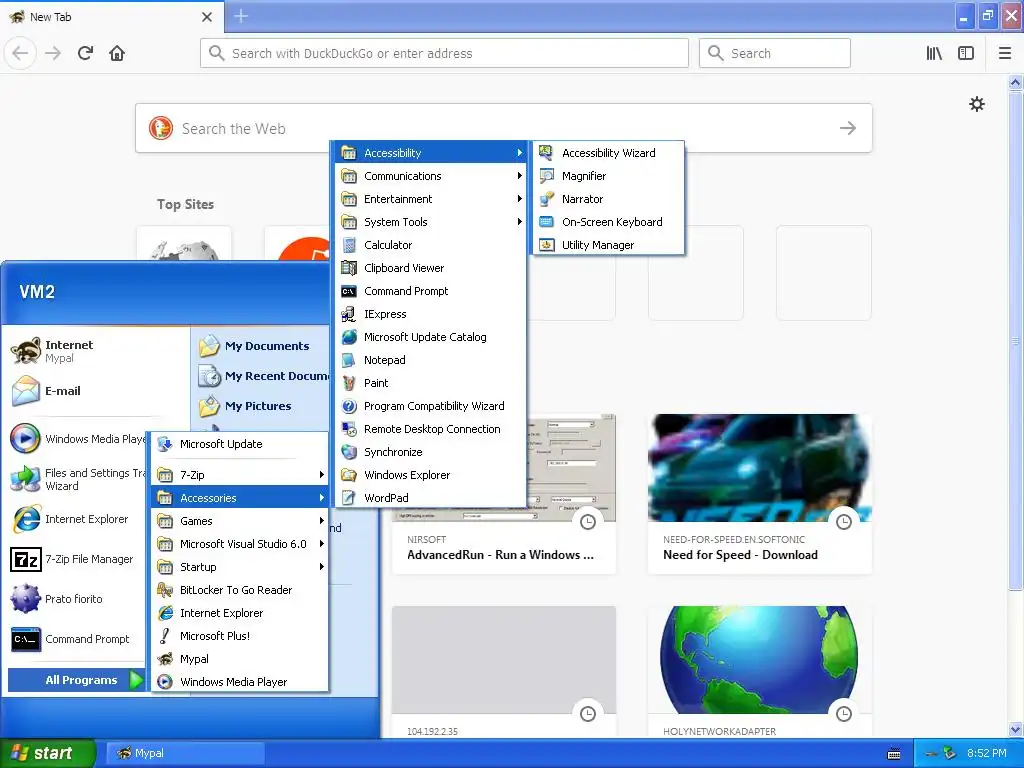Screen dimensions: 1024x768
Task: Open Program Compatibility Wizard
Action: (431, 406)
